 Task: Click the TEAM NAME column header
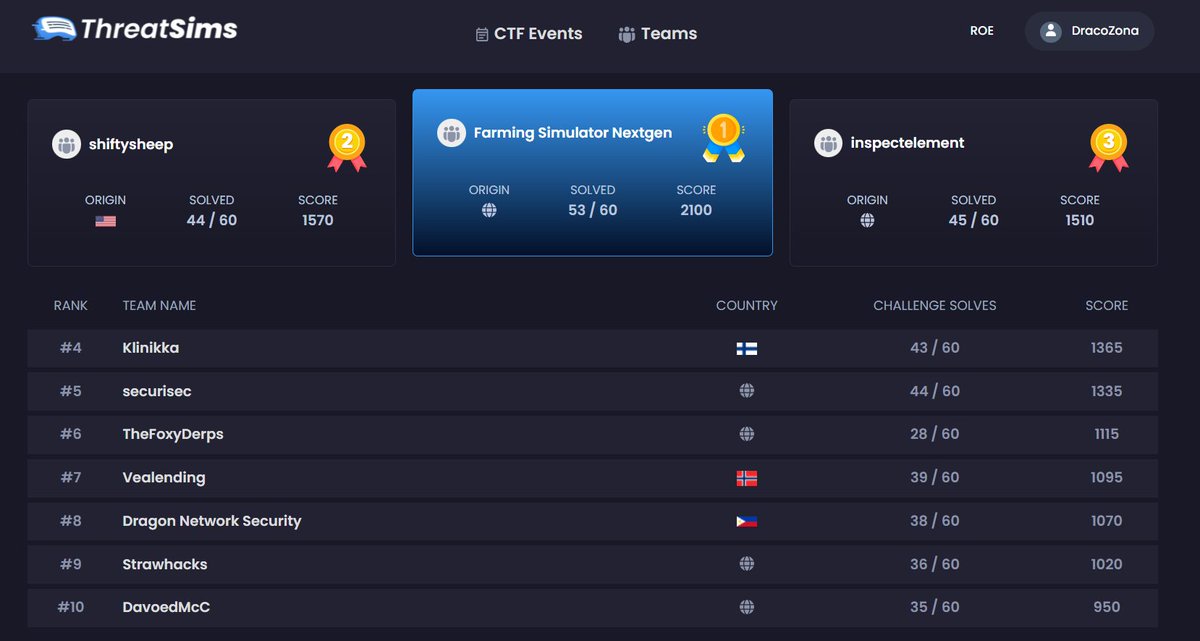coord(159,305)
